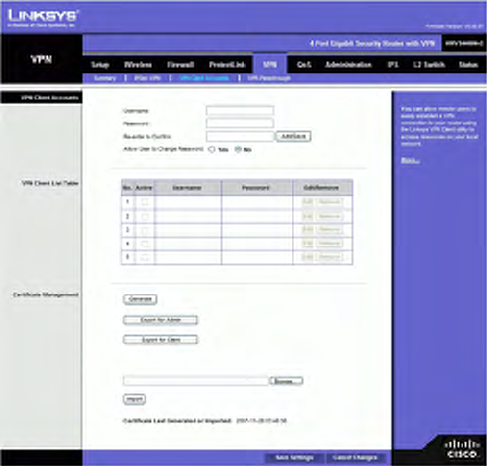Click Remove button in row 5
The width and height of the screenshot is (487, 466).
click(x=329, y=257)
